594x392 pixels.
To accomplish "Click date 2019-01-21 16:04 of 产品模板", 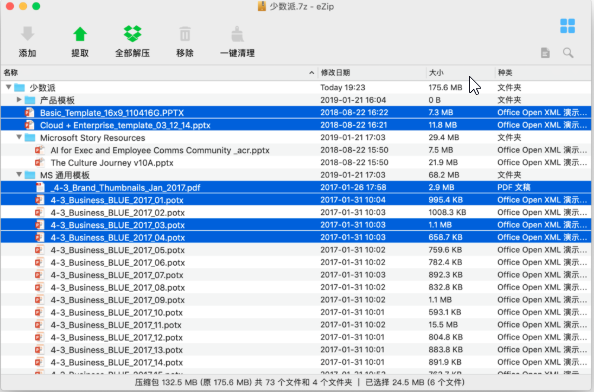I will 353,100.
